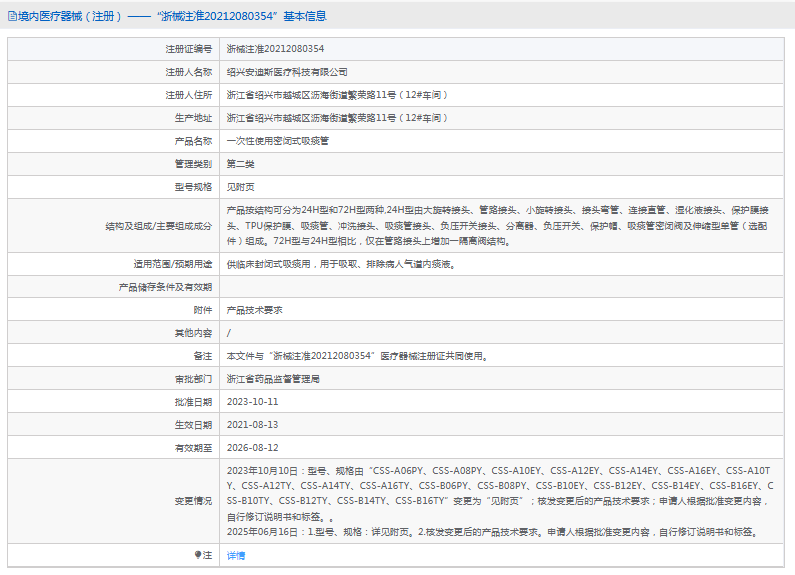795x575 pixels.
Task: Select registration number value 浙械注准20212080354
Action: click(x=275, y=49)
